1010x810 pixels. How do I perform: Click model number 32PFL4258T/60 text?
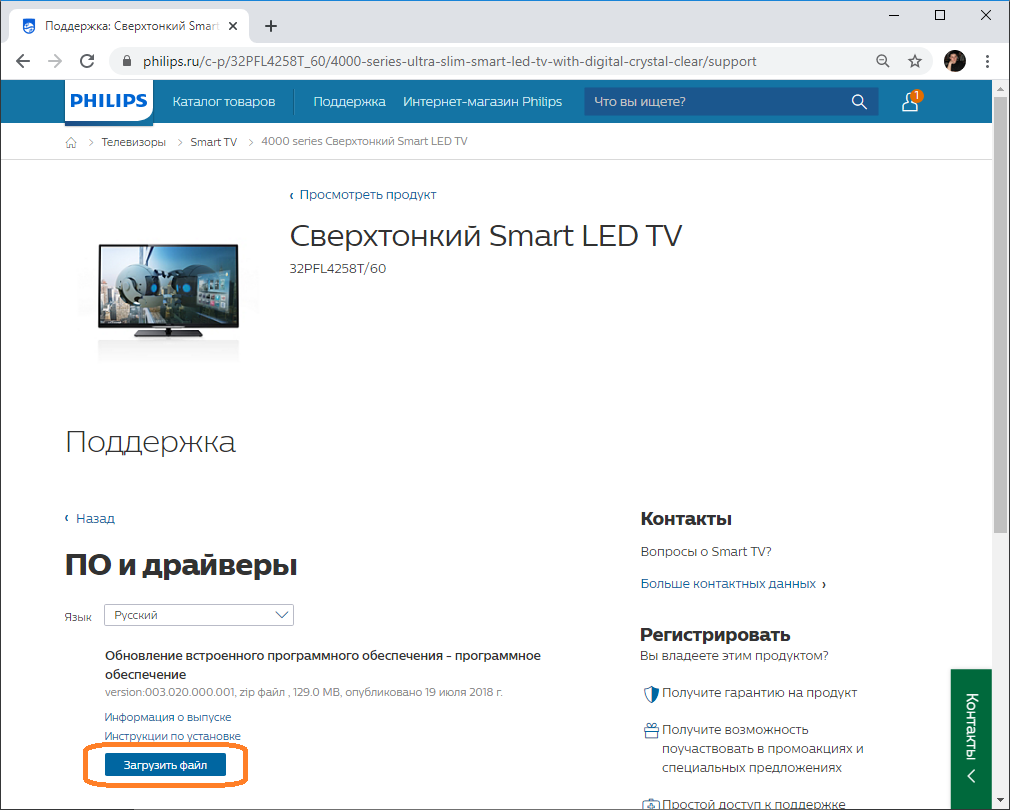(x=338, y=268)
